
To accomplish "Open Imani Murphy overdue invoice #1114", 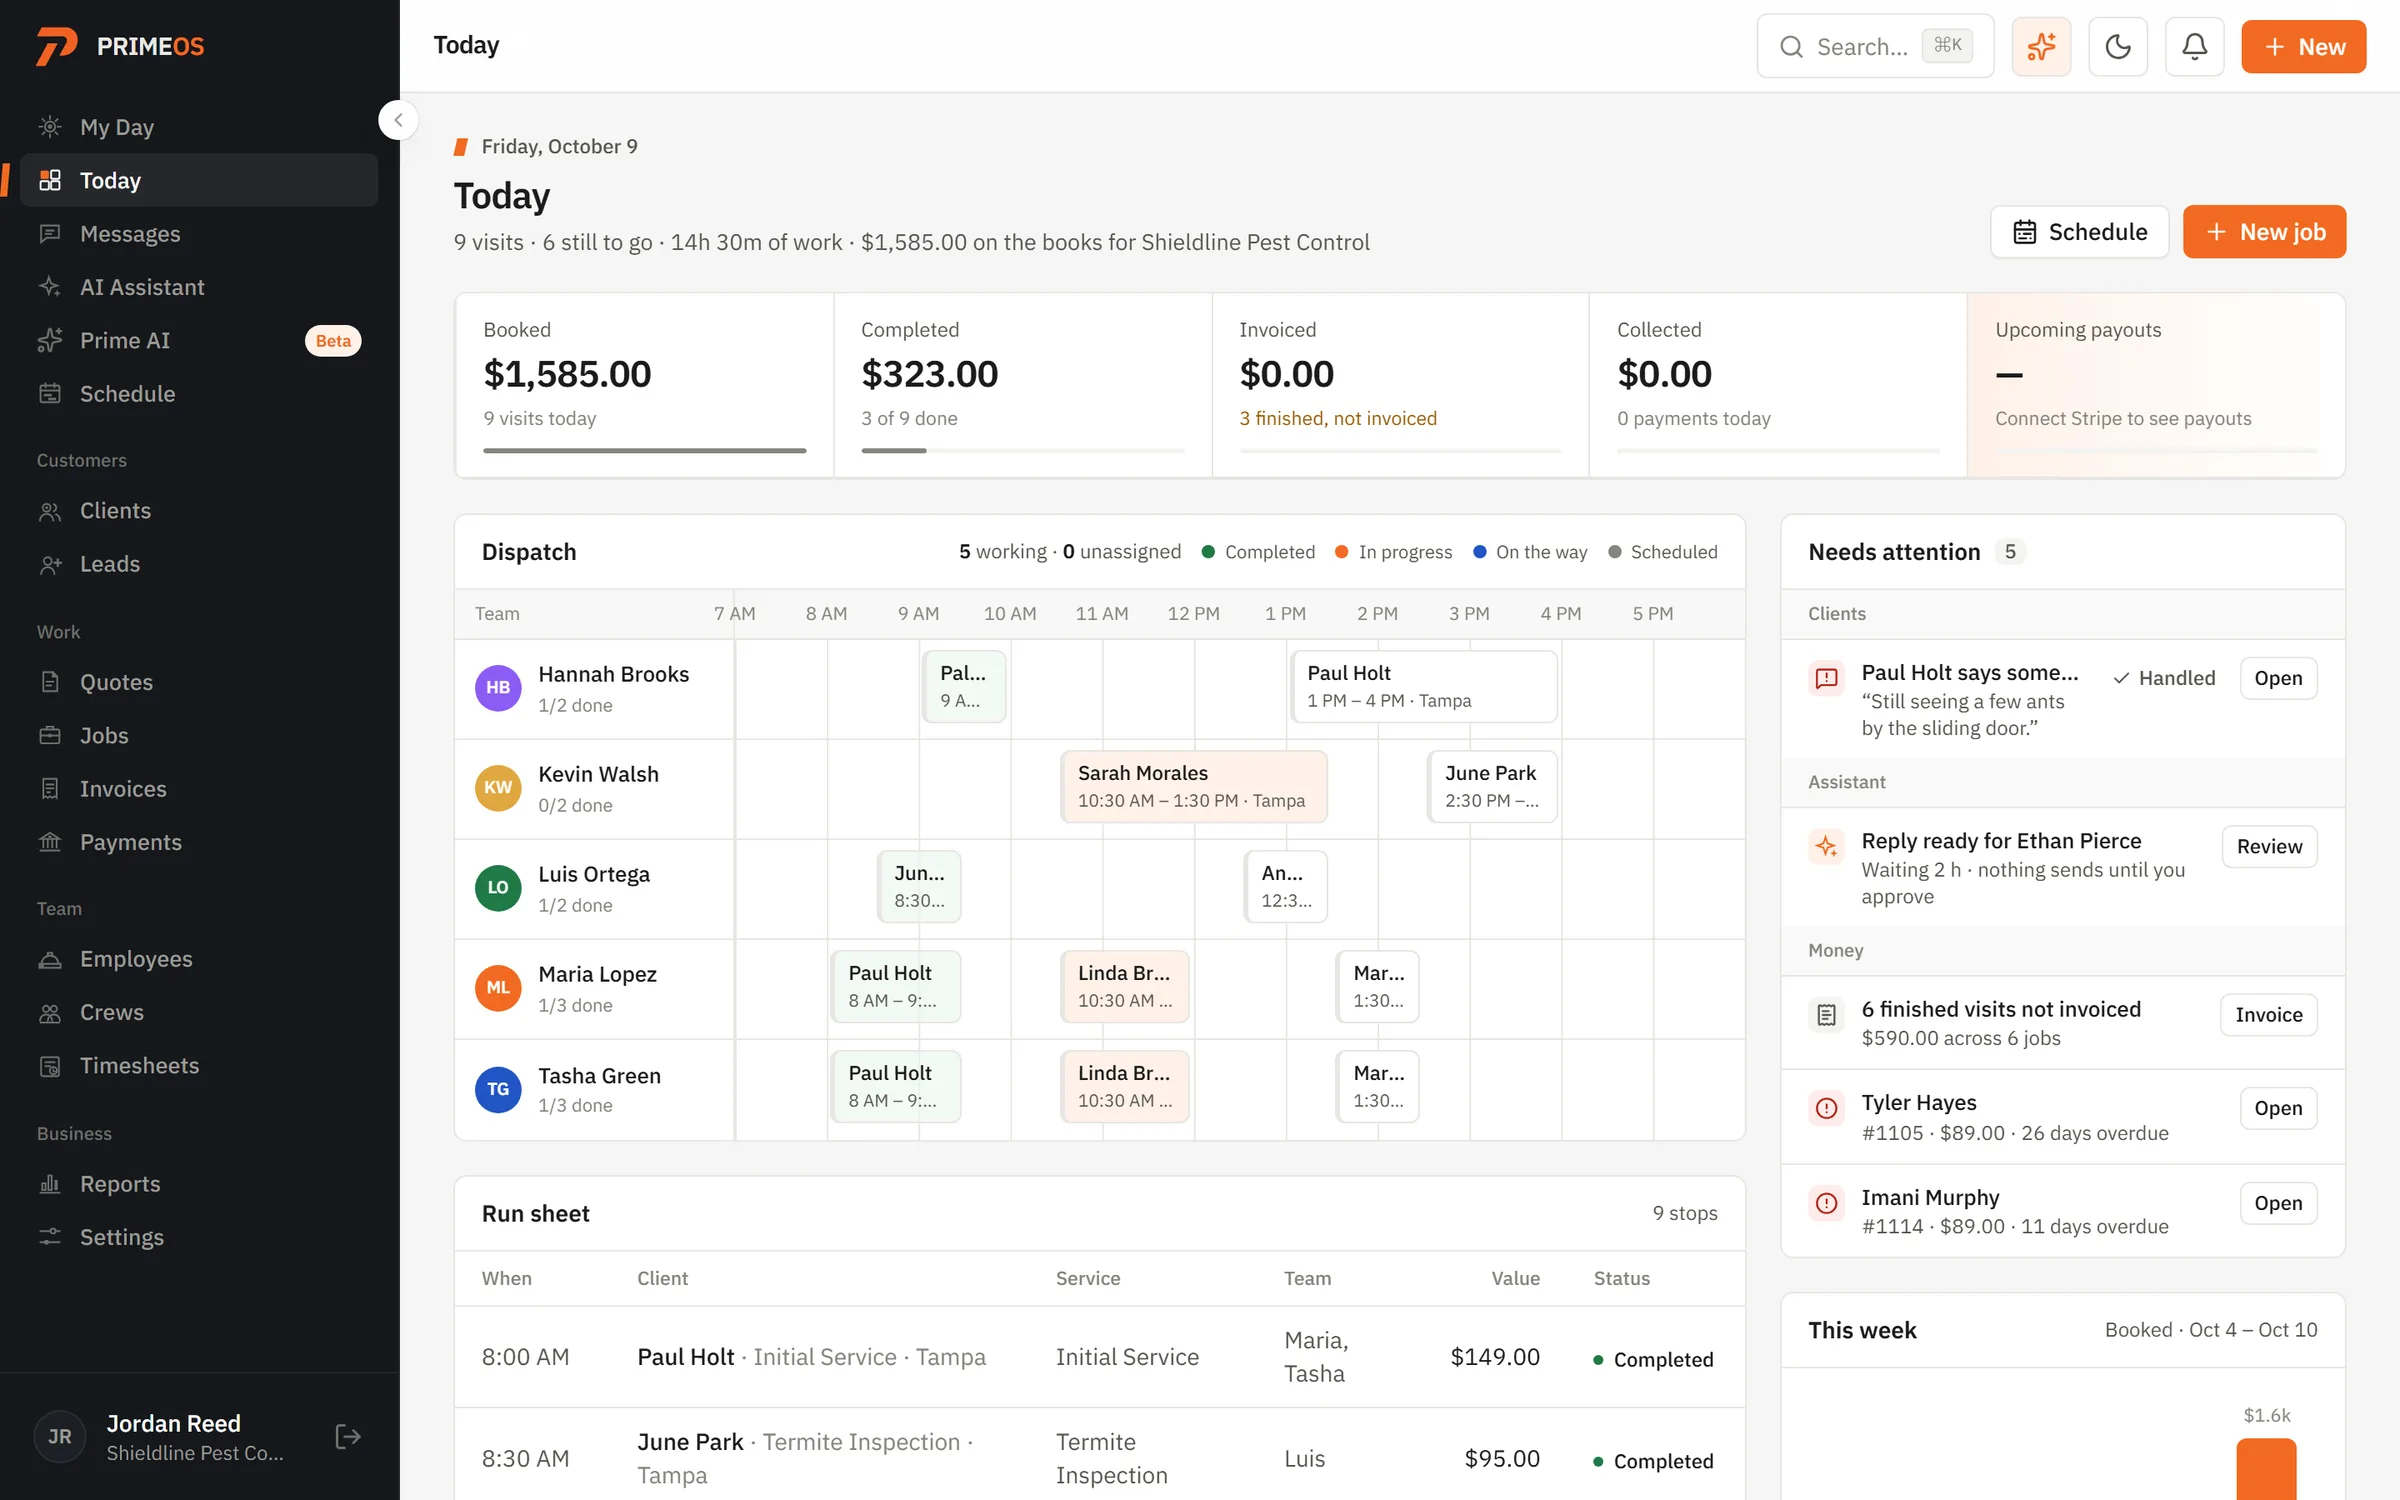I will coord(2278,1203).
